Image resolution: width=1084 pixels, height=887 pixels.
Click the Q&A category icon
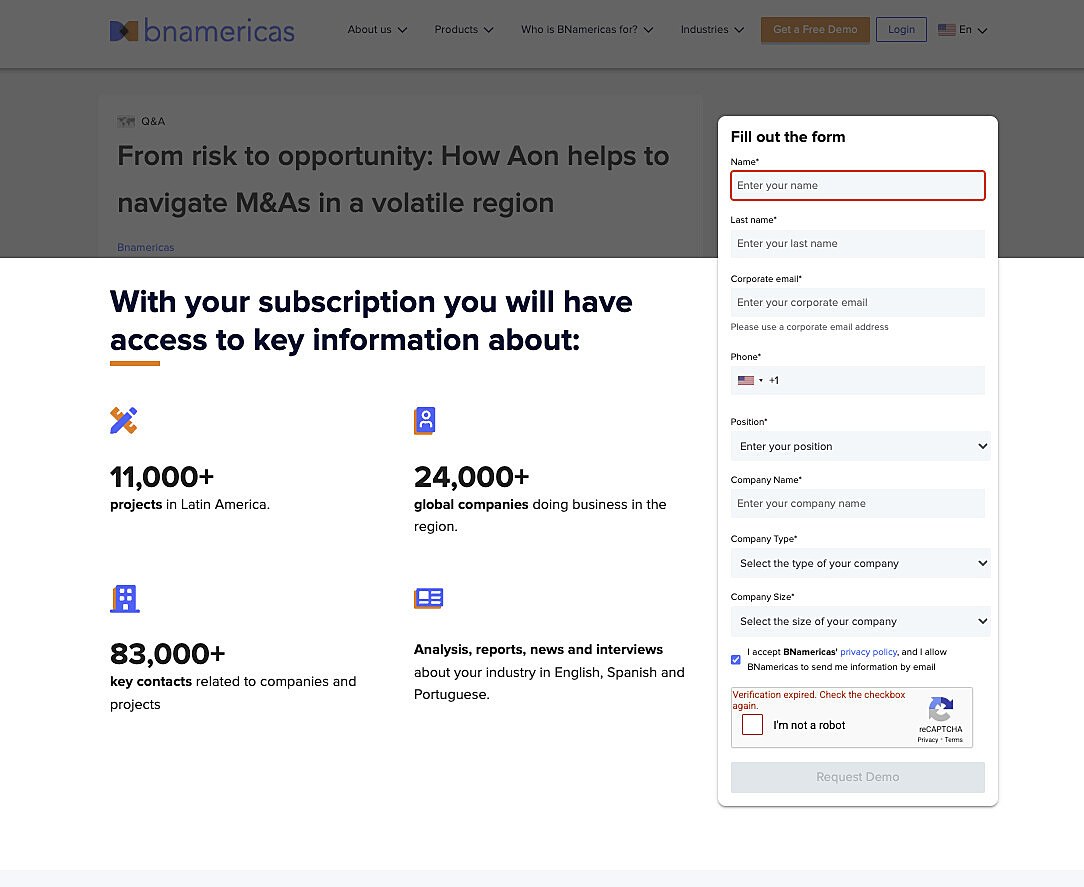click(x=126, y=122)
